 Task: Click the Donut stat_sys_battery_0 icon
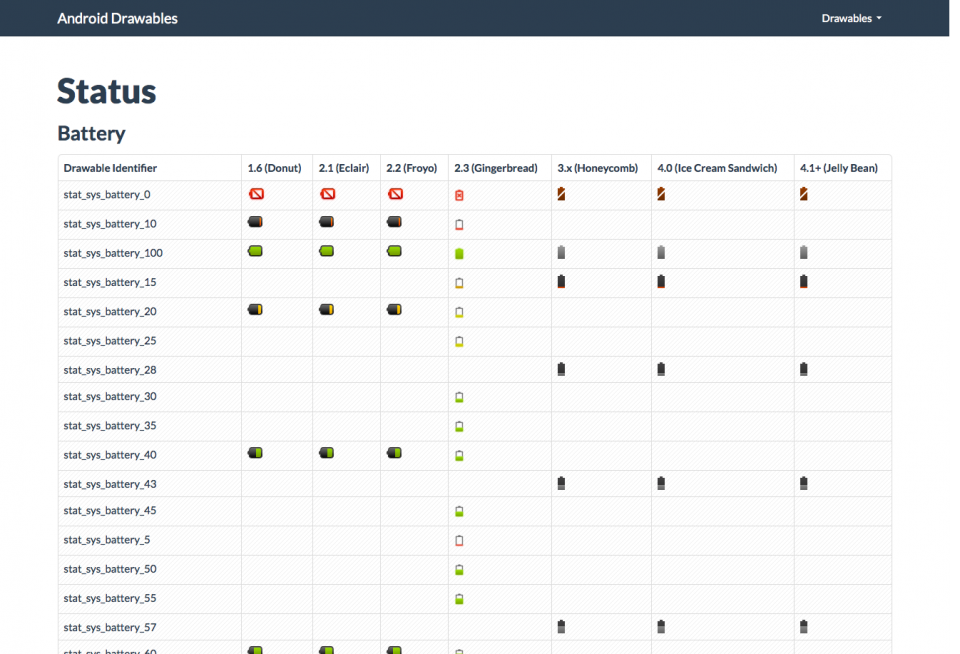pos(256,194)
